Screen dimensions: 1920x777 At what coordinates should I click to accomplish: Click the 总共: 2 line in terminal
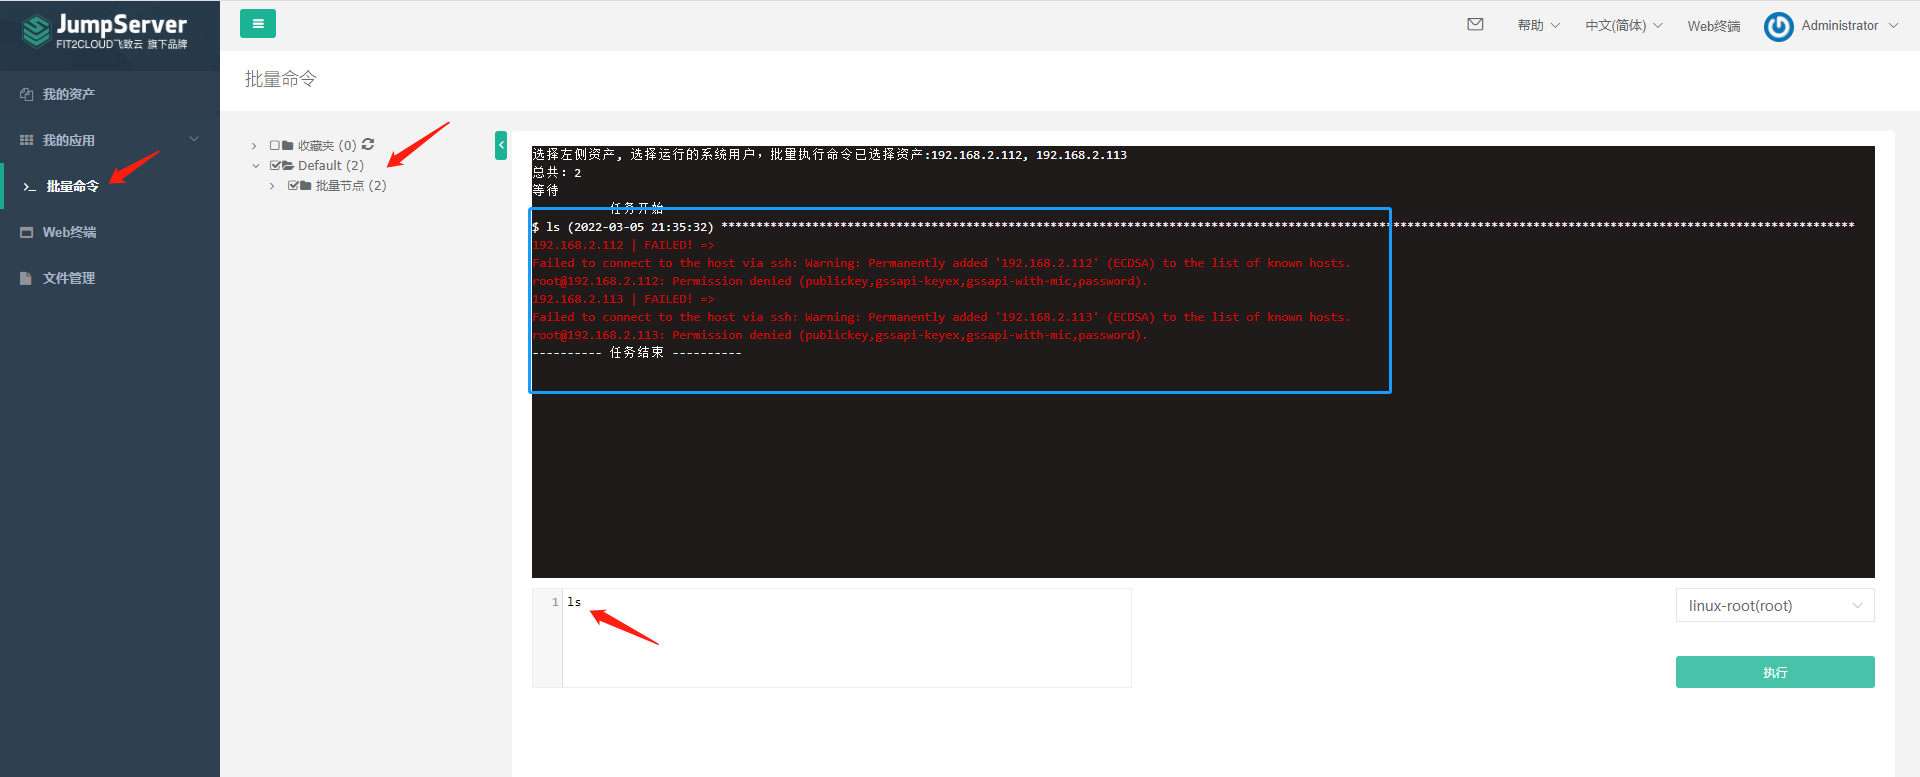(557, 173)
